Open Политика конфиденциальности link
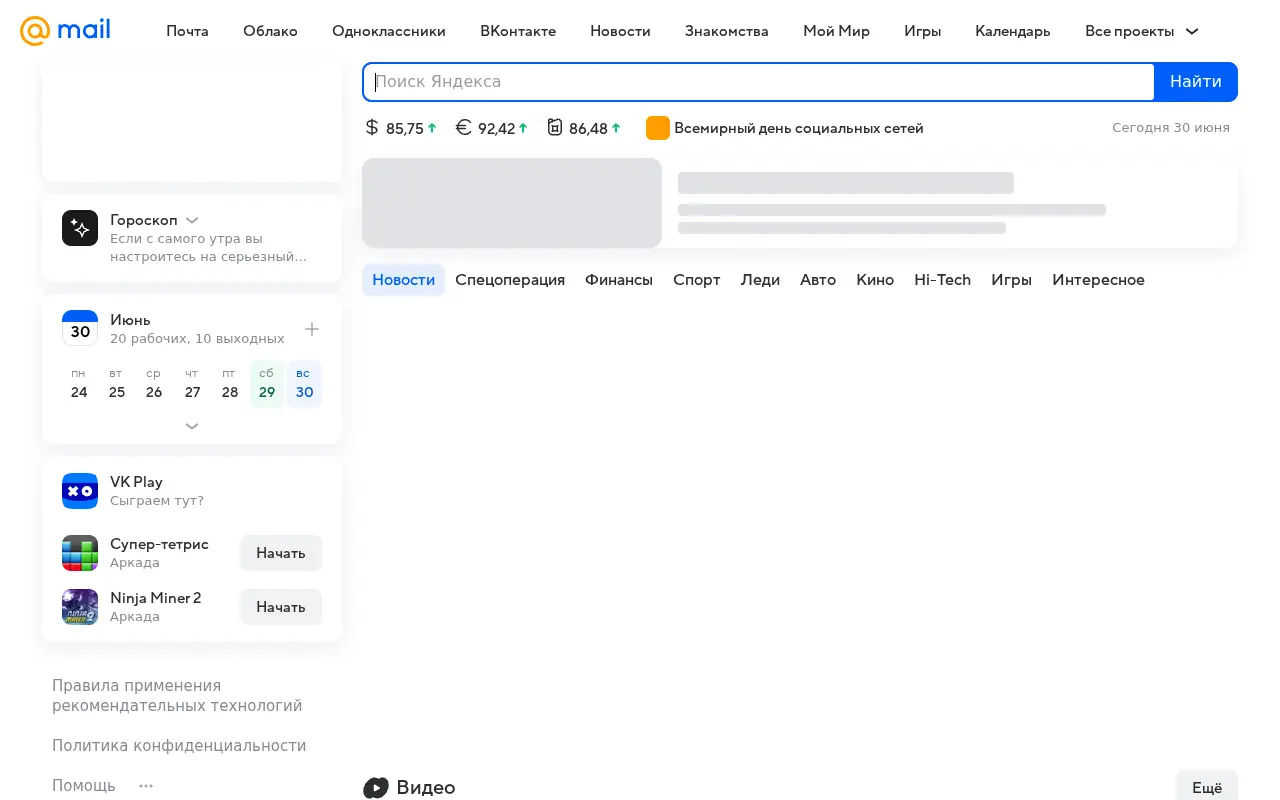This screenshot has width=1280, height=800. pos(179,746)
